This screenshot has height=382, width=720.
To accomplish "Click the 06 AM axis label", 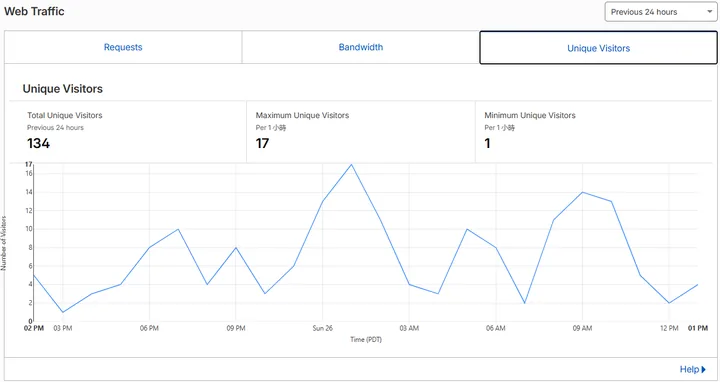I will tap(496, 328).
